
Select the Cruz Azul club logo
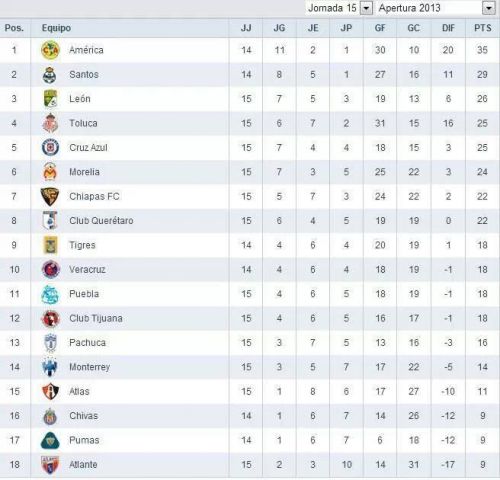coord(50,147)
